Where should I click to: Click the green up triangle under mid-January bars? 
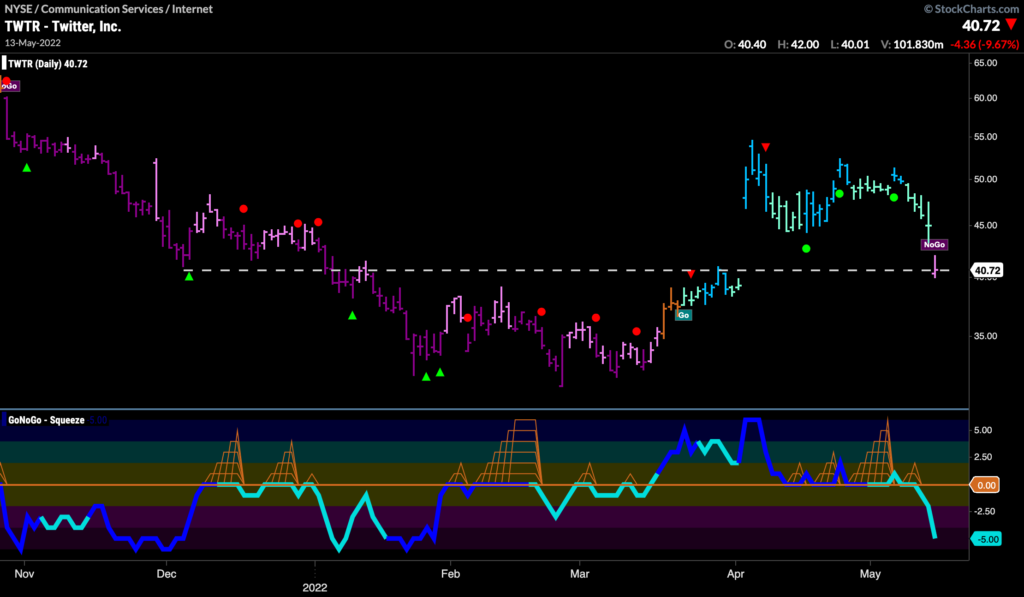click(x=353, y=315)
